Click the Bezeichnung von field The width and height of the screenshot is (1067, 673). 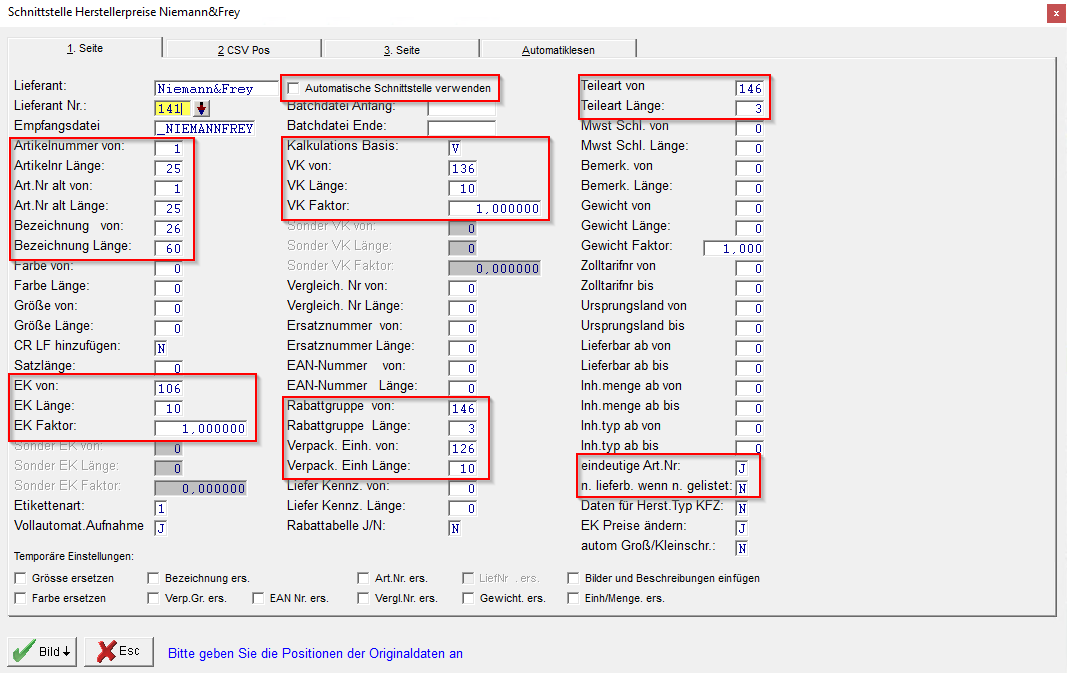tap(169, 229)
